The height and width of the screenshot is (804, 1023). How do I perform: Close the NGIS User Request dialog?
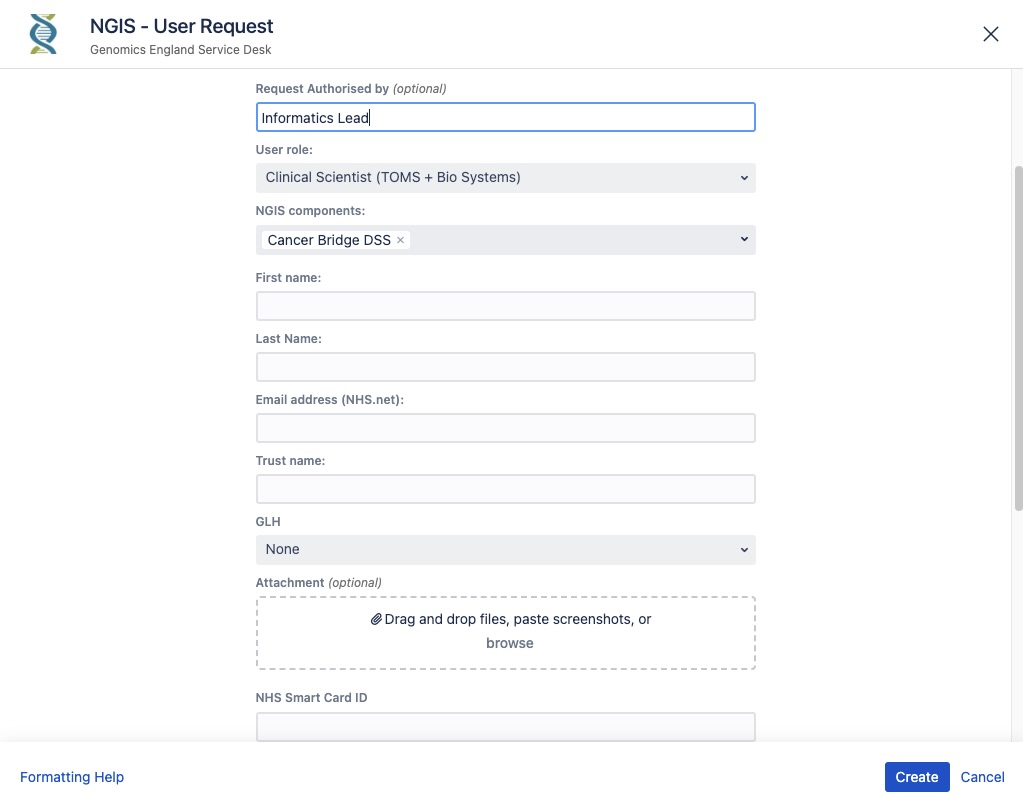point(990,34)
